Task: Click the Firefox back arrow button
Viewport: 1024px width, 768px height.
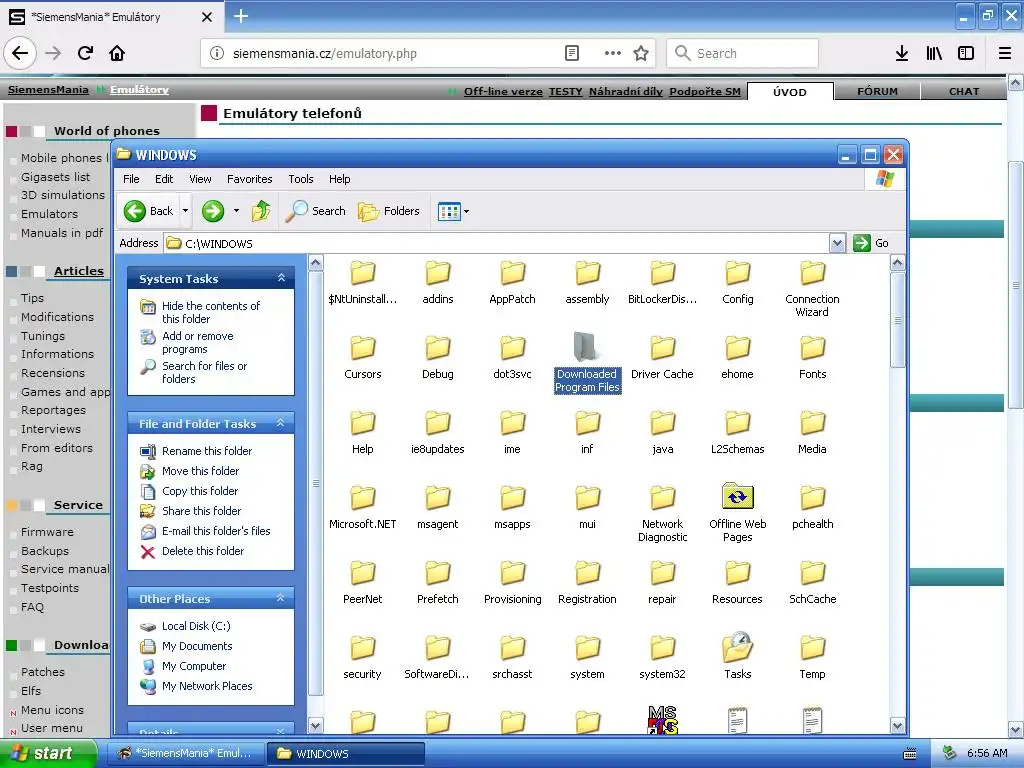Action: pyautogui.click(x=20, y=53)
